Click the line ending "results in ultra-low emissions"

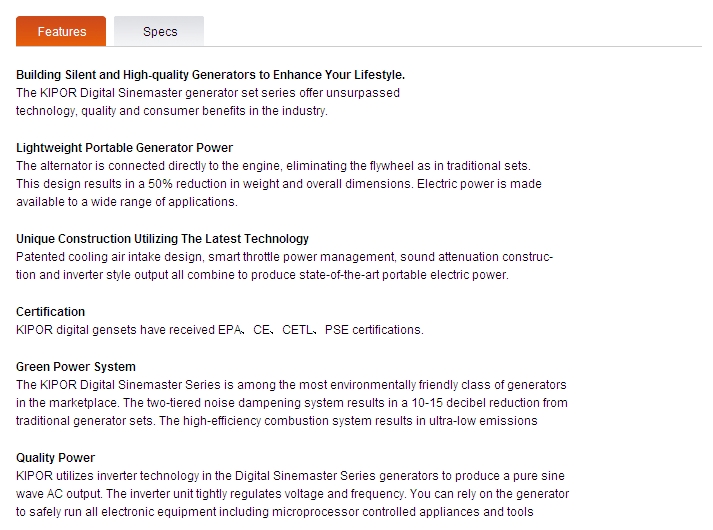(276, 421)
